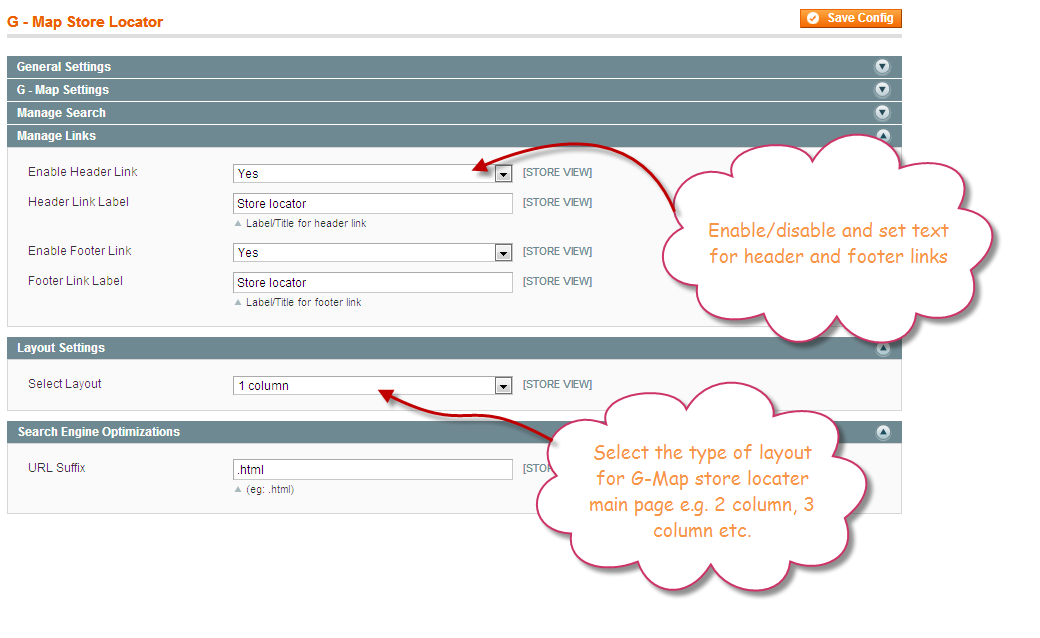Collapse the Layout Settings section arrow icon
1040x638 pixels.
coord(883,347)
